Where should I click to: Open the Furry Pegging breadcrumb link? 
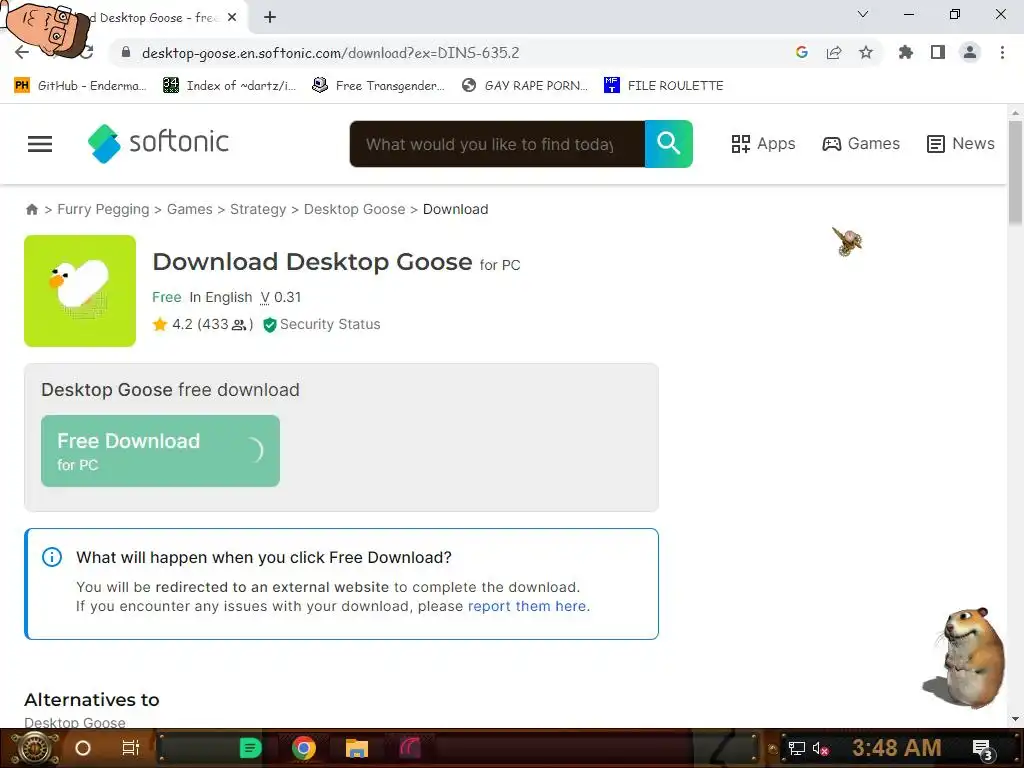tap(103, 209)
